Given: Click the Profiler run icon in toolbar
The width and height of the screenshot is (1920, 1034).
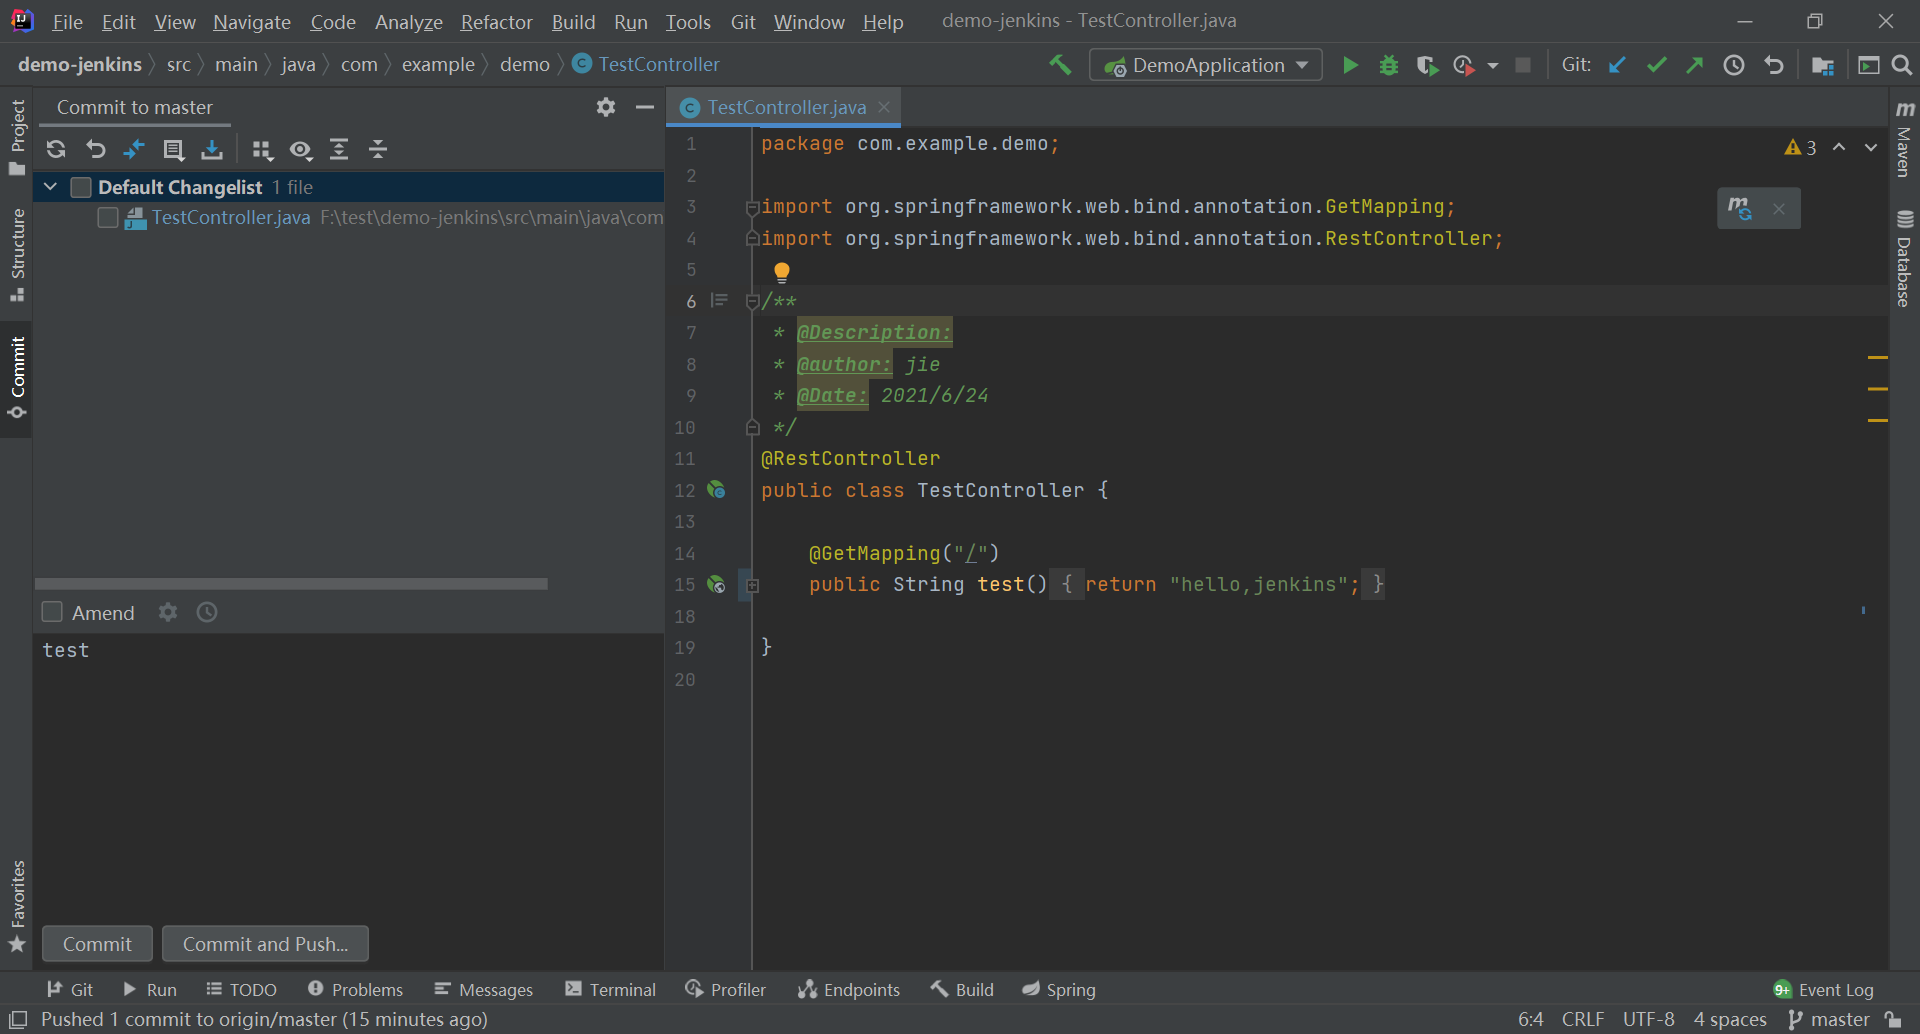Looking at the screenshot, I should (1464, 65).
